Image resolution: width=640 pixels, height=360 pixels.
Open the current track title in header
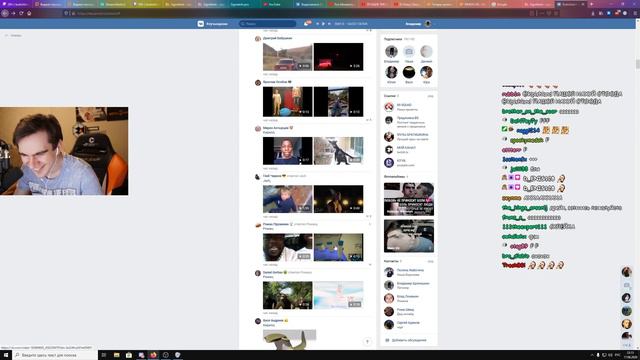click(x=351, y=24)
